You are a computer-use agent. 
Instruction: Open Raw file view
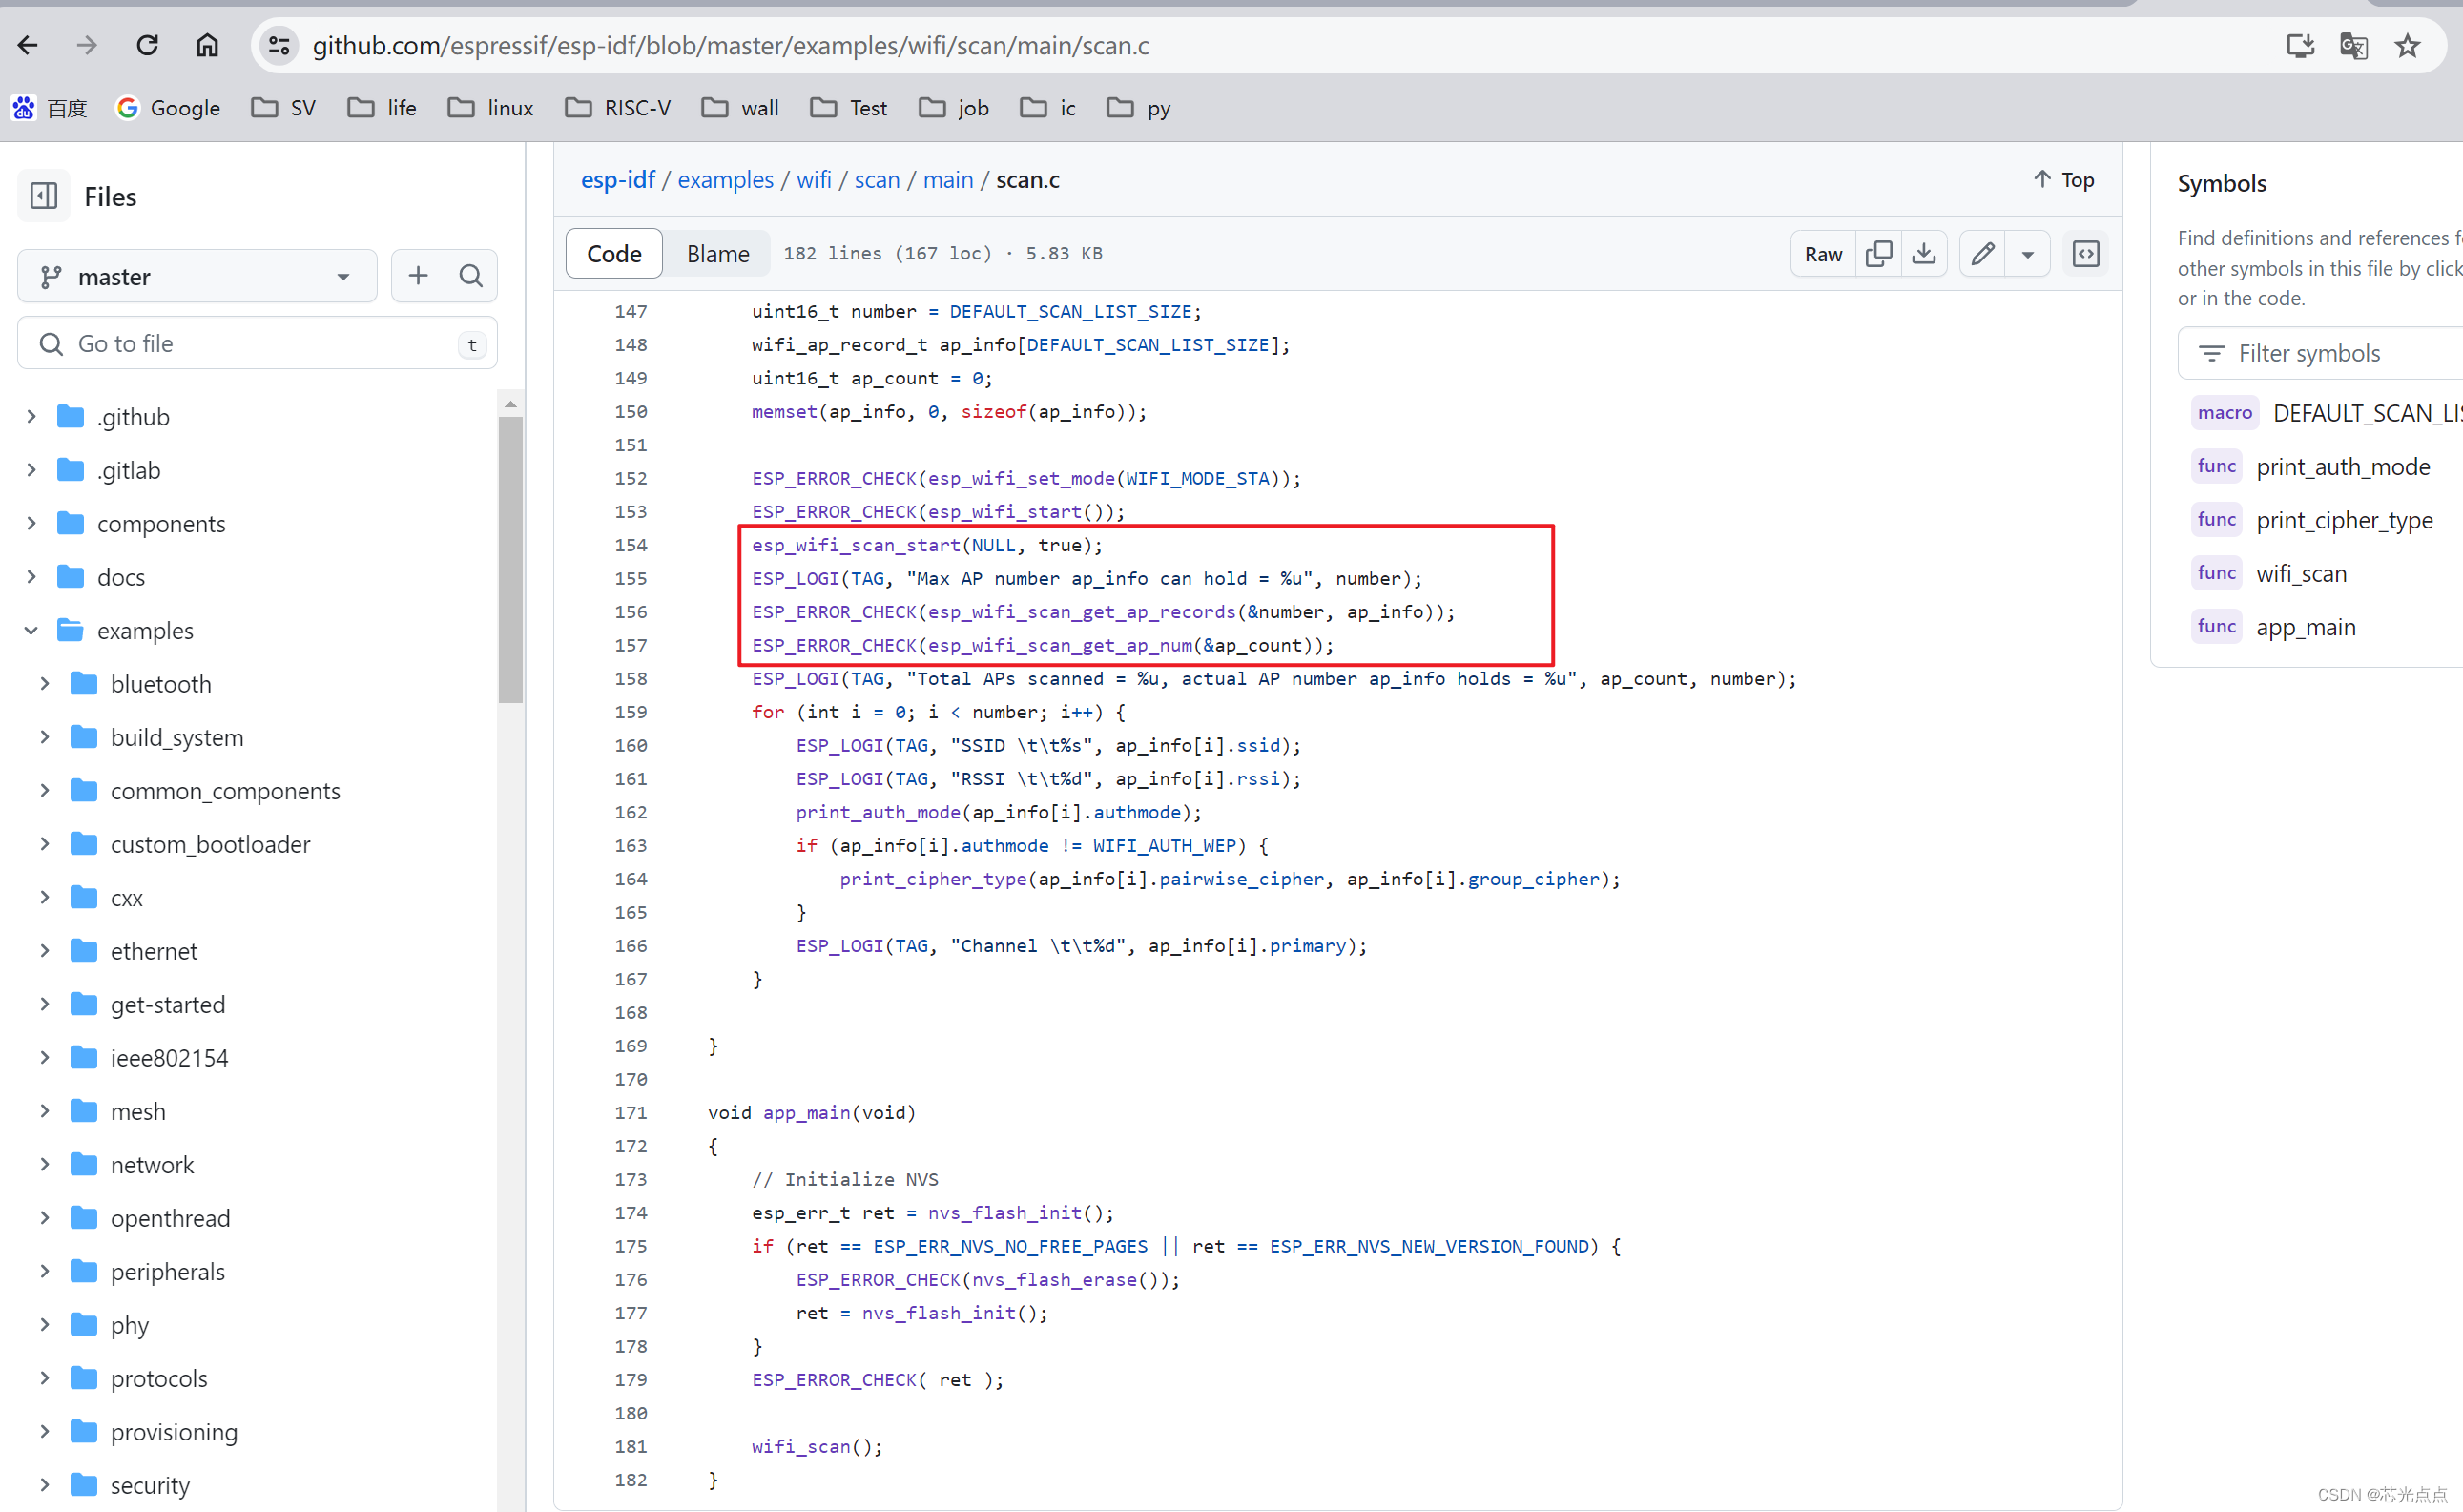[1822, 254]
